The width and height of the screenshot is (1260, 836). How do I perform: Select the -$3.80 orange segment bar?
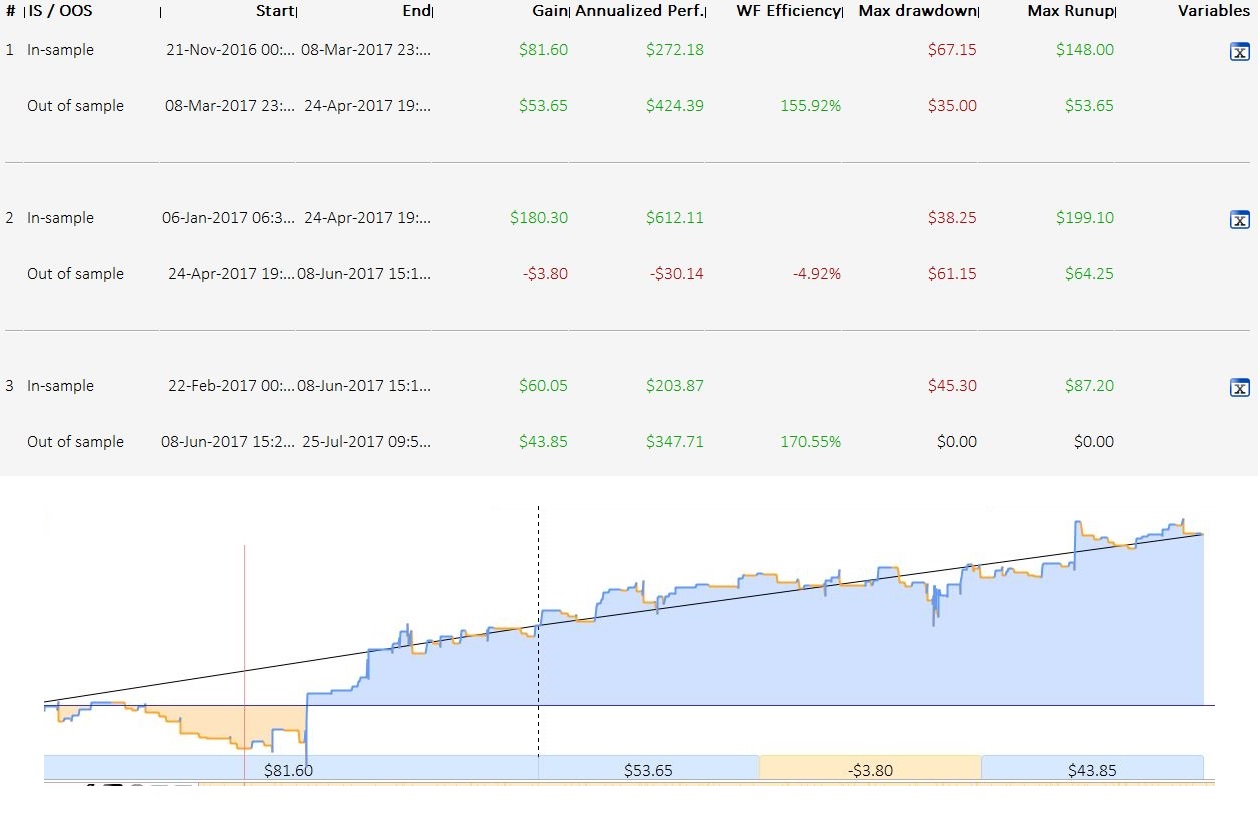coord(870,769)
